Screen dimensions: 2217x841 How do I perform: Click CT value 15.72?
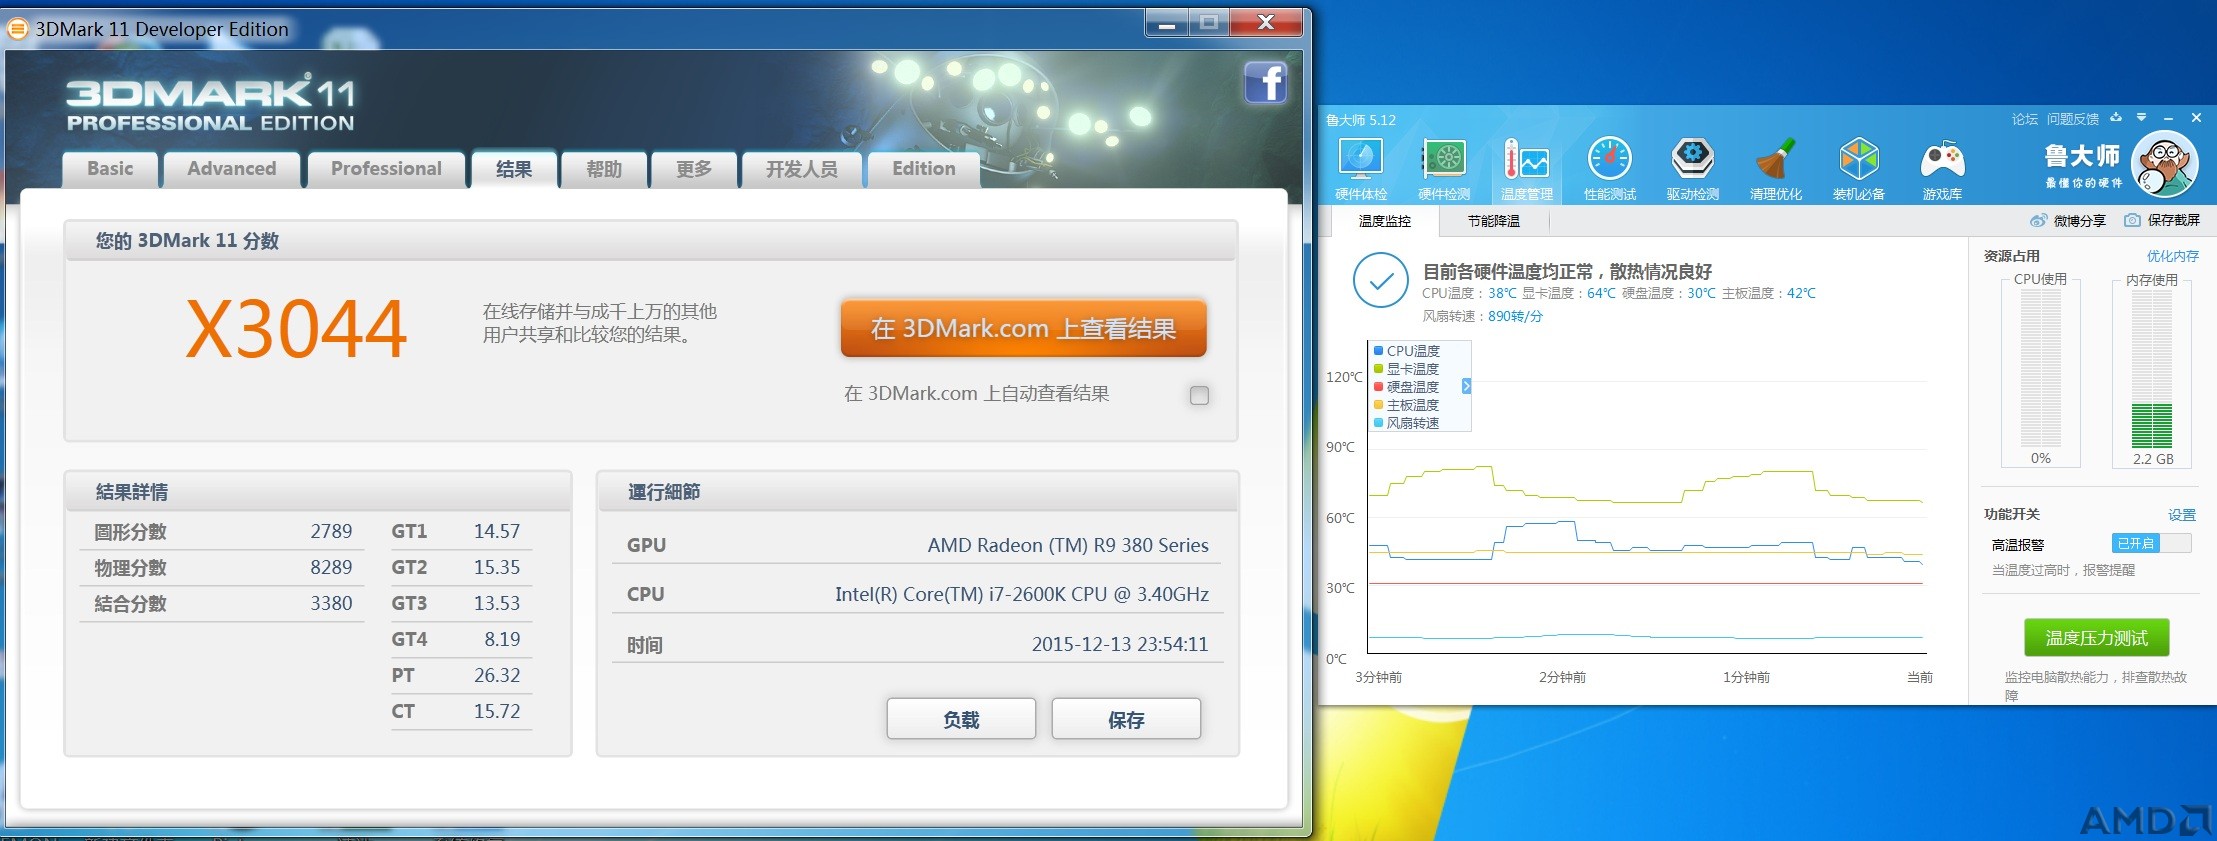pos(497,711)
